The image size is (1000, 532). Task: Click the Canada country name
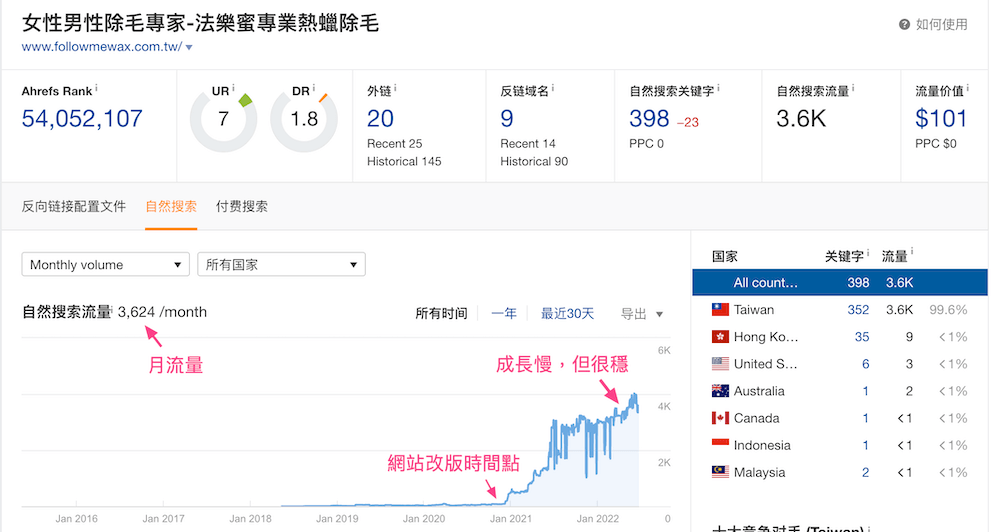(x=756, y=418)
